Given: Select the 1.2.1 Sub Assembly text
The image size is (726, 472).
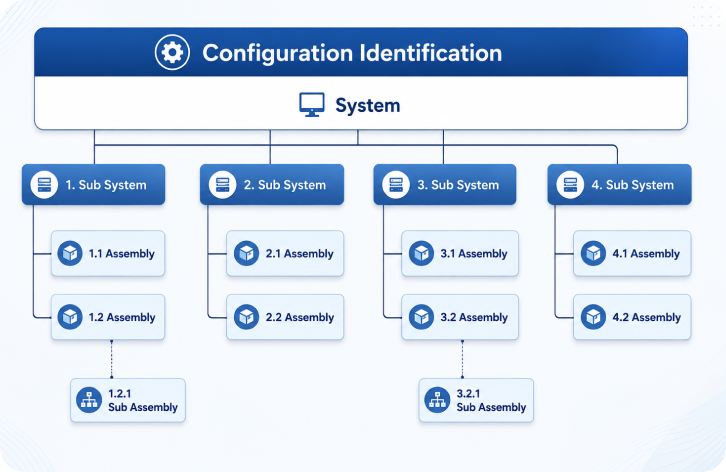Looking at the screenshot, I should [x=143, y=401].
